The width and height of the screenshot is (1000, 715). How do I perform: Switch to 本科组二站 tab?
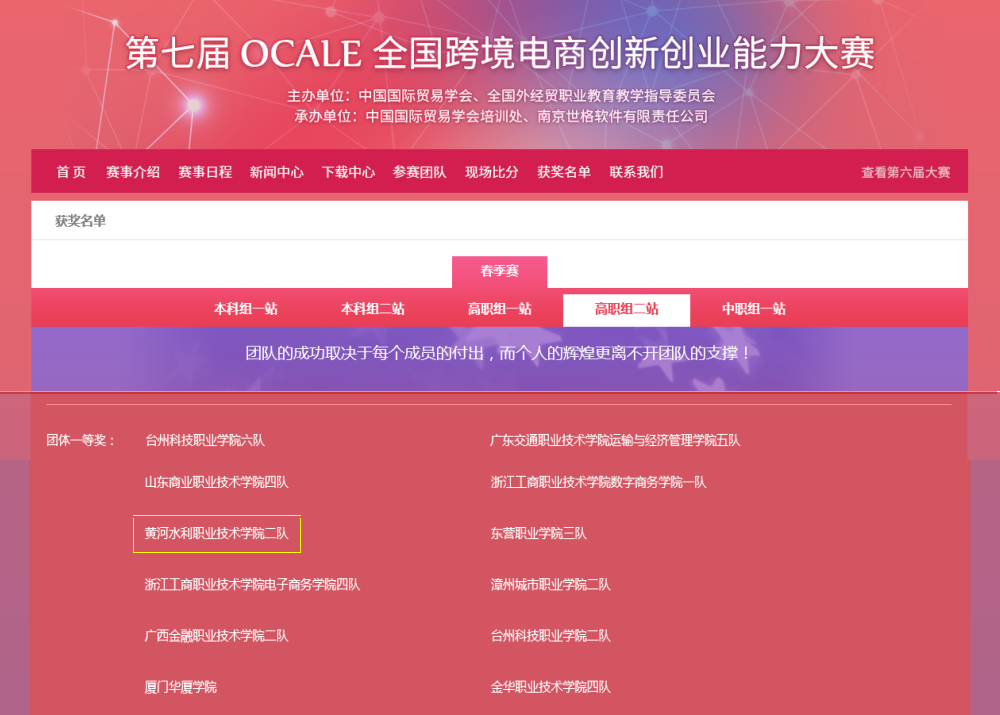coord(372,309)
